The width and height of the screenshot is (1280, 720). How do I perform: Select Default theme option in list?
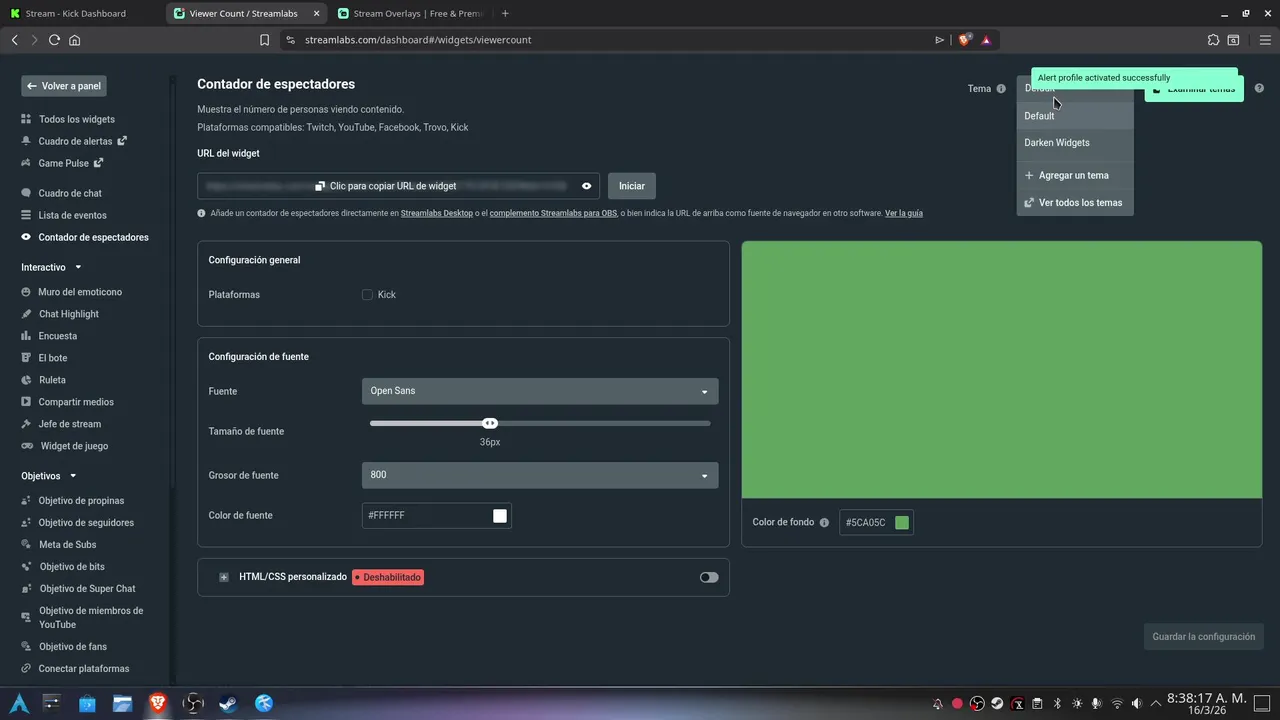1075,116
